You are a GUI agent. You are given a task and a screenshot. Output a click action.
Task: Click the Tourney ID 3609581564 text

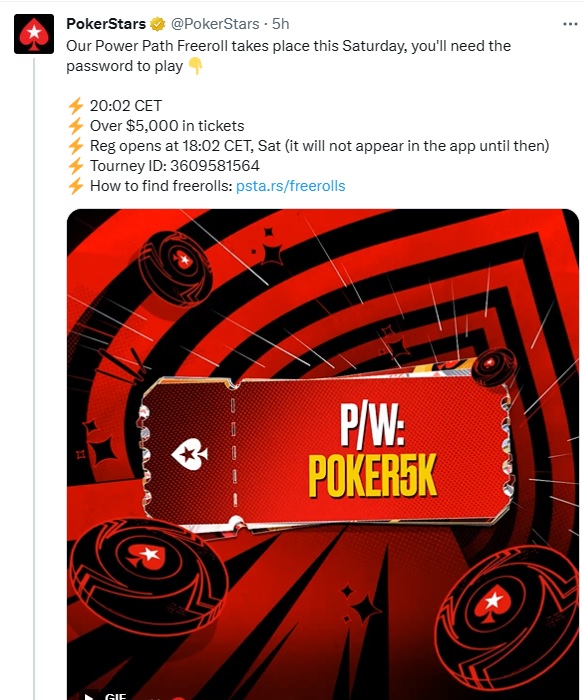[175, 166]
